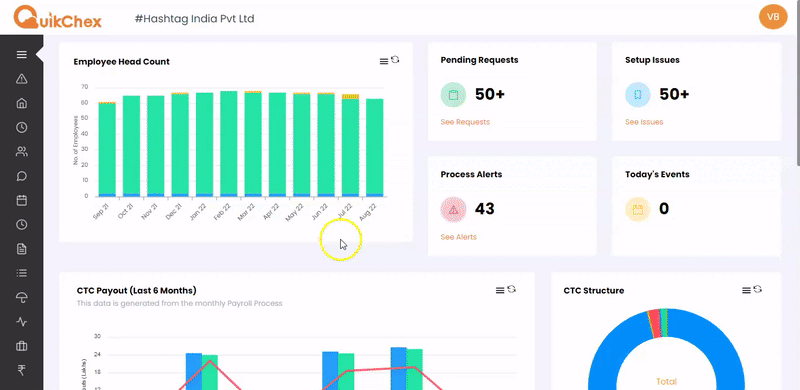Open the chat bubble sidebar icon
The width and height of the screenshot is (800, 390).
(21, 176)
